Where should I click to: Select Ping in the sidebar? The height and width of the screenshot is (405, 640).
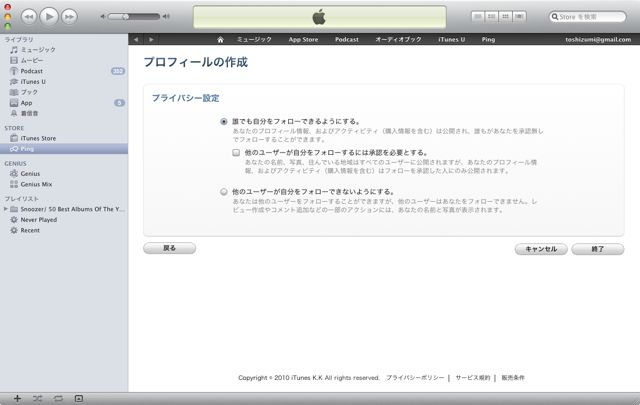pyautogui.click(x=64, y=149)
